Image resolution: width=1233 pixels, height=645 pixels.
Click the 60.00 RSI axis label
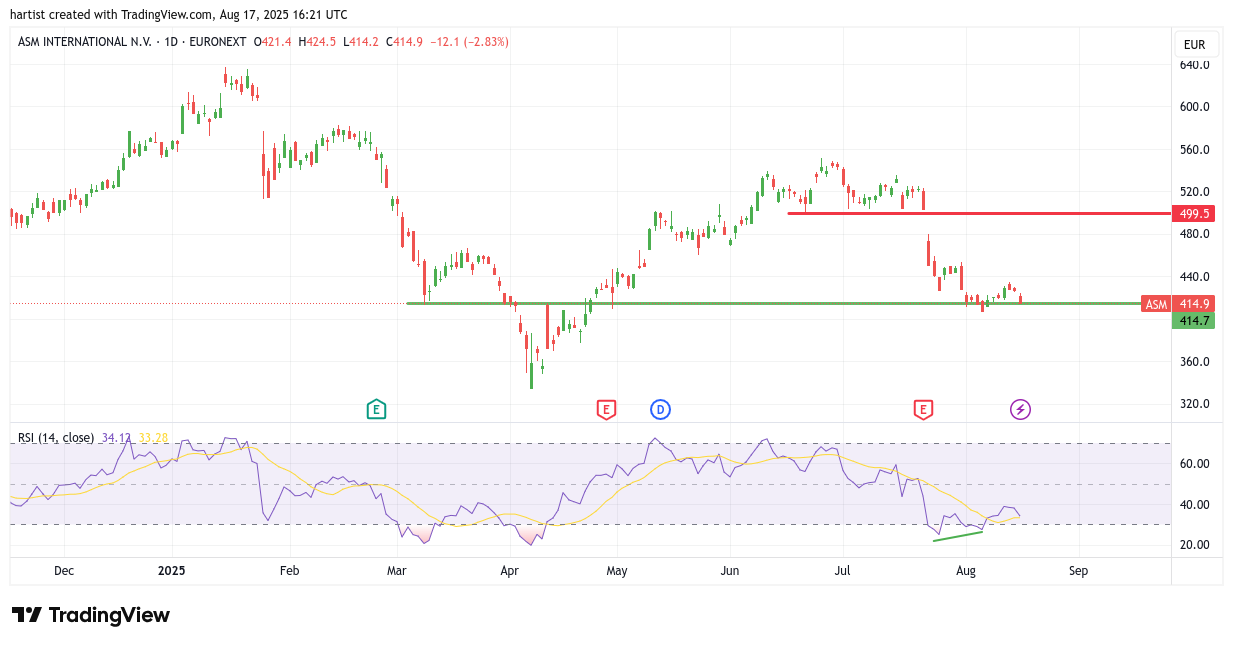pos(1195,464)
